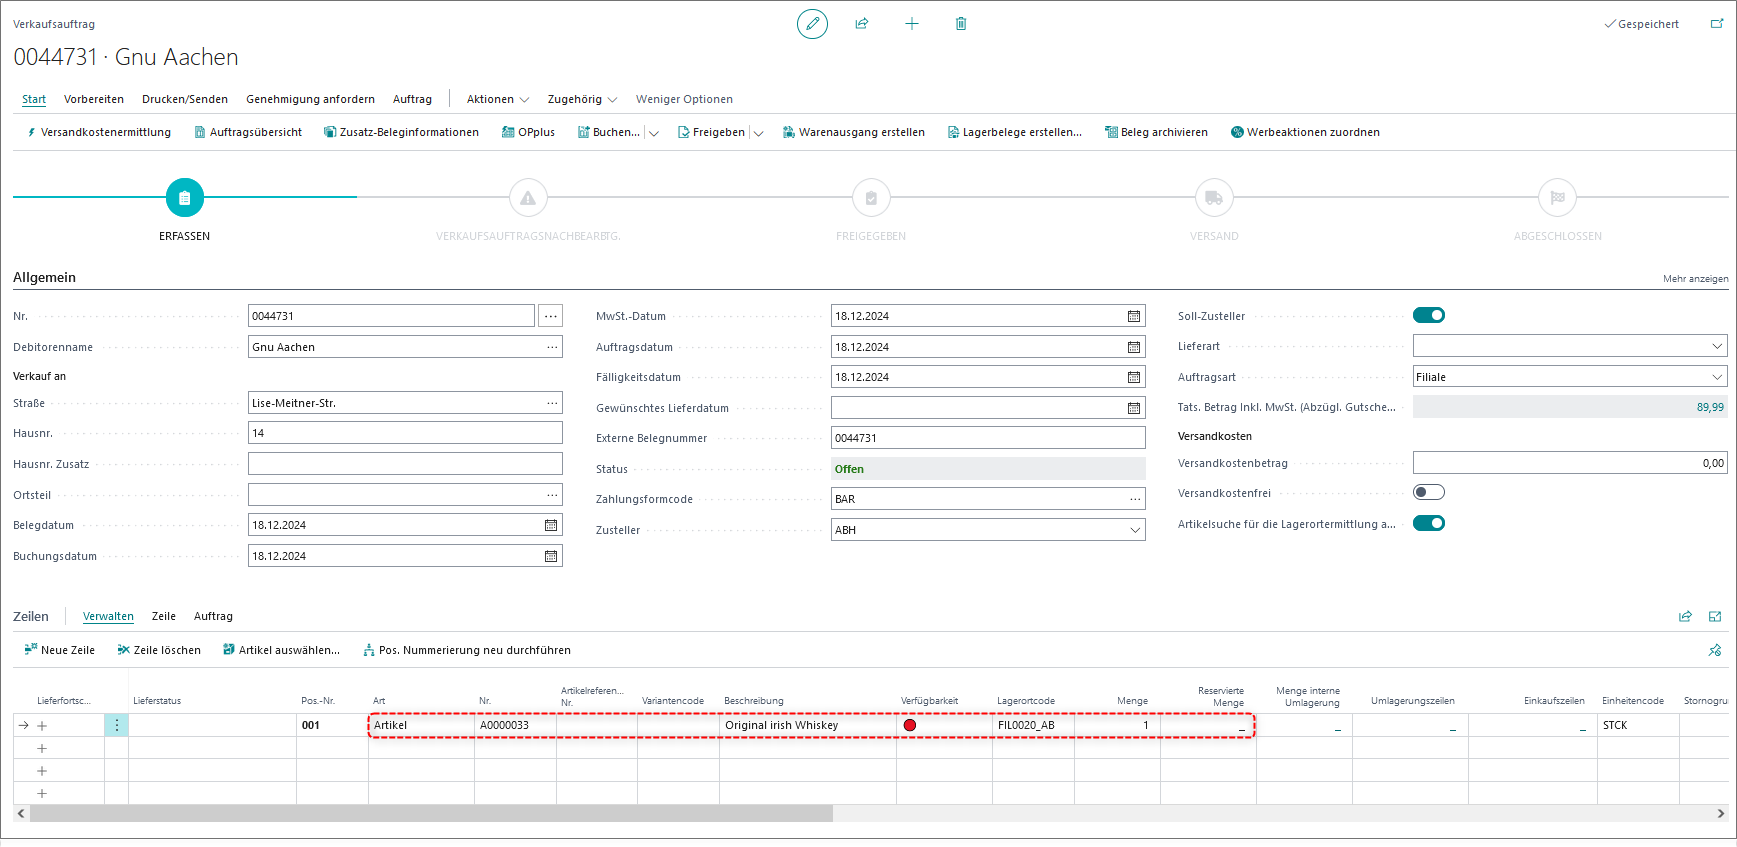Image resolution: width=1737 pixels, height=847 pixels.
Task: Open the Straße lookup ellipsis
Action: pyautogui.click(x=552, y=403)
